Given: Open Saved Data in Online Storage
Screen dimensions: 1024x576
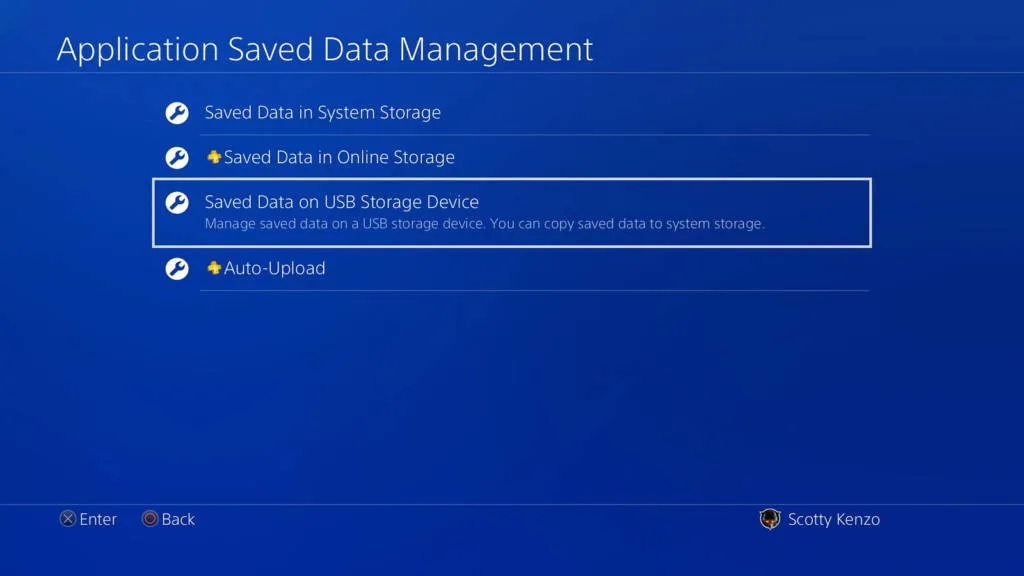Looking at the screenshot, I should [x=511, y=157].
